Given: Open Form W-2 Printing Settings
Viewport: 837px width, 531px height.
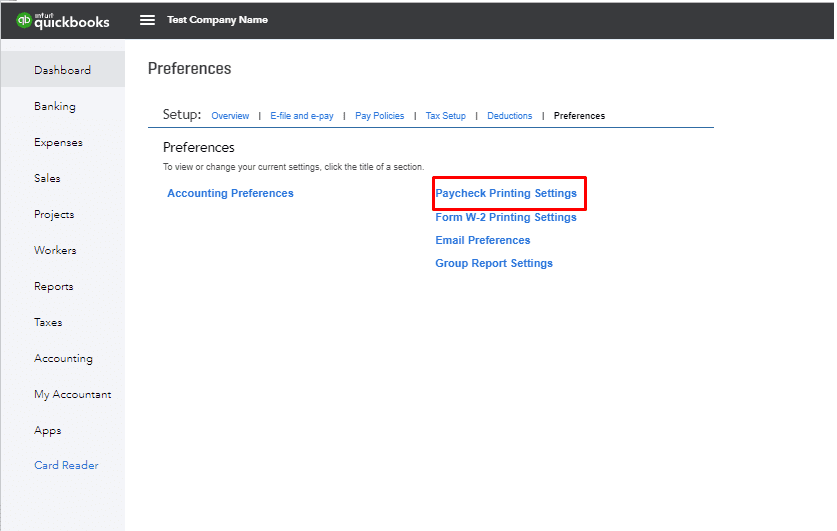Looking at the screenshot, I should pos(506,217).
